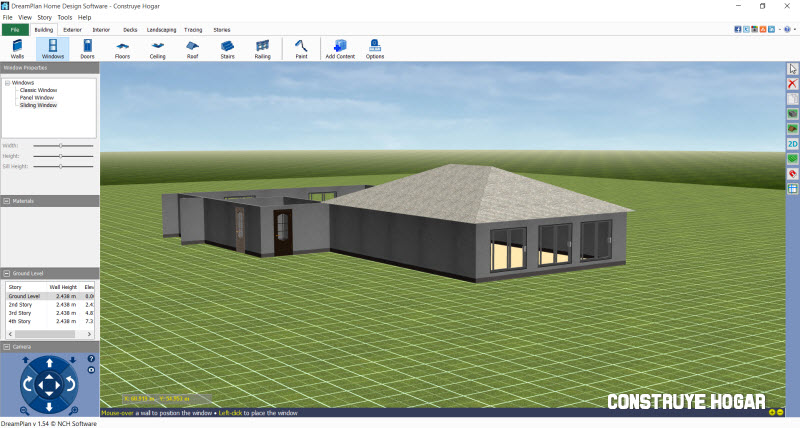Collapse the Materials panel
The height and width of the screenshot is (428, 800).
coord(7,201)
